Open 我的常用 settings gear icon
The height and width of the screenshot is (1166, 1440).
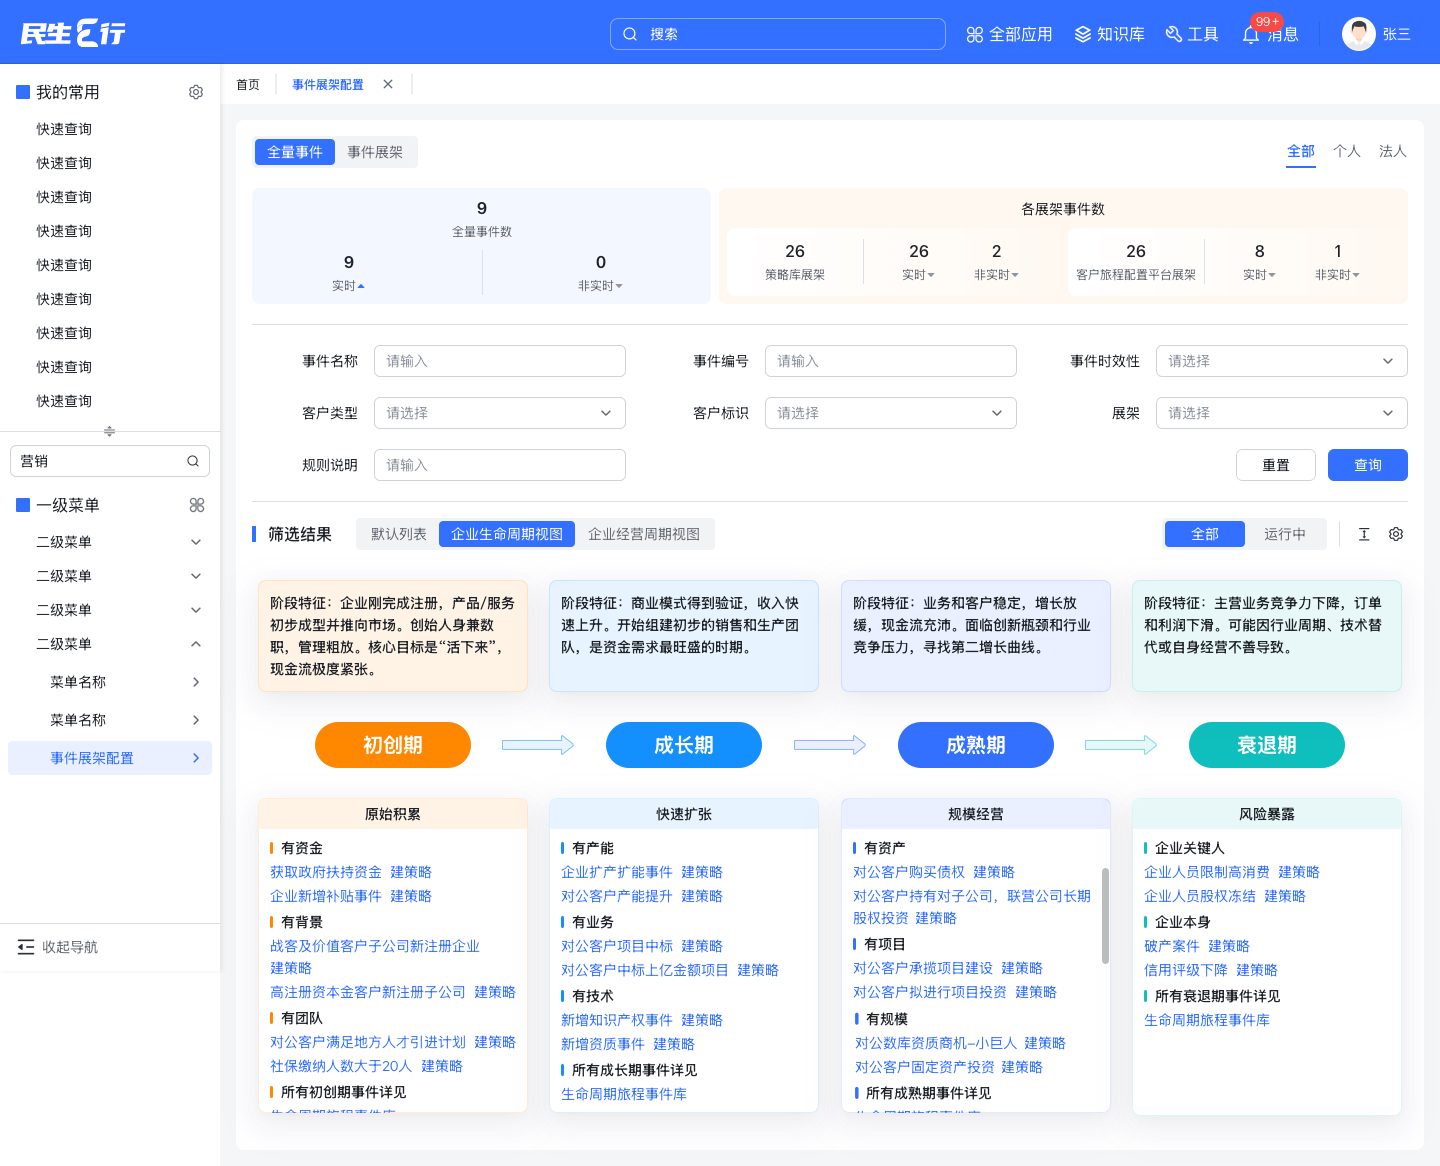[196, 92]
